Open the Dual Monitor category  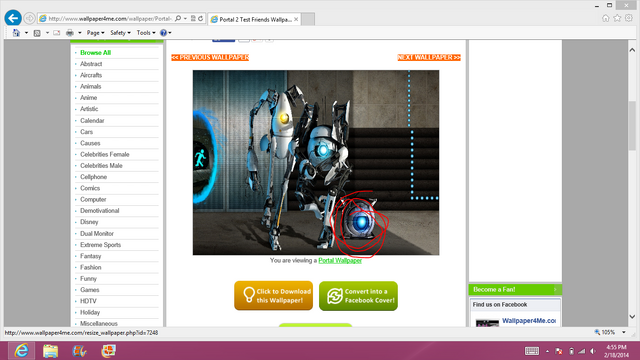click(97, 233)
